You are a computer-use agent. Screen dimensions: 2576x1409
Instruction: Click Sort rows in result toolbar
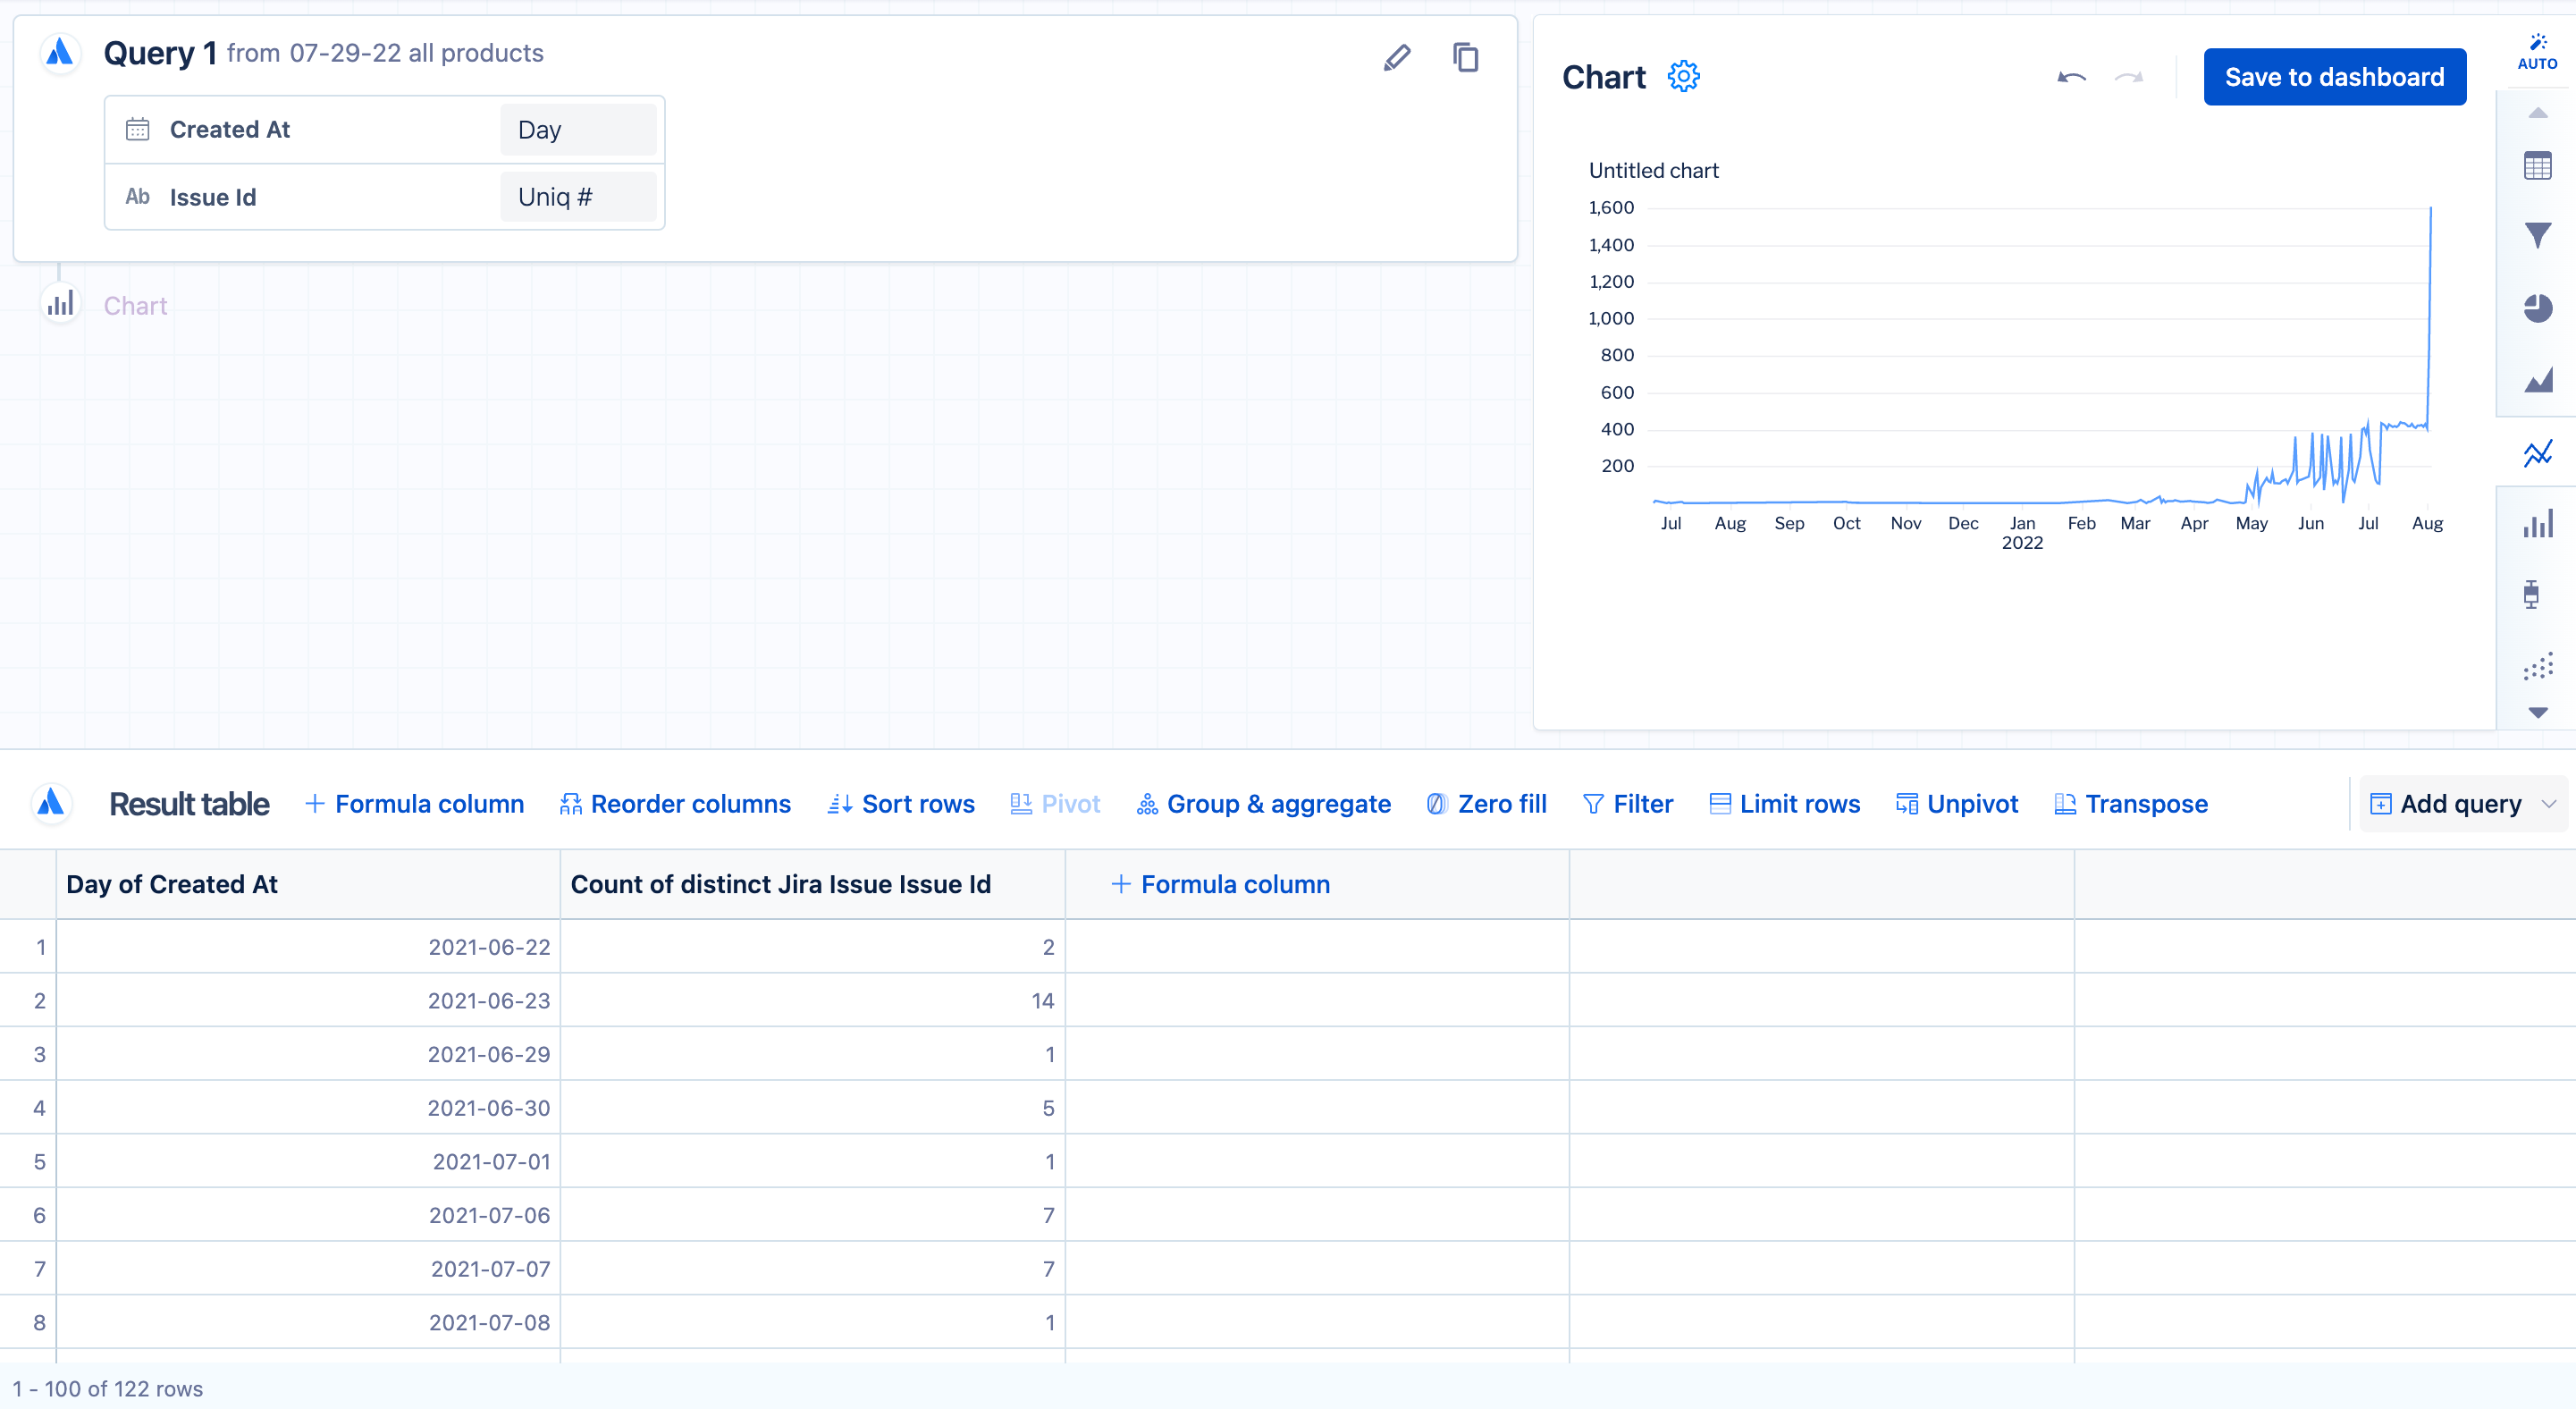(x=901, y=804)
